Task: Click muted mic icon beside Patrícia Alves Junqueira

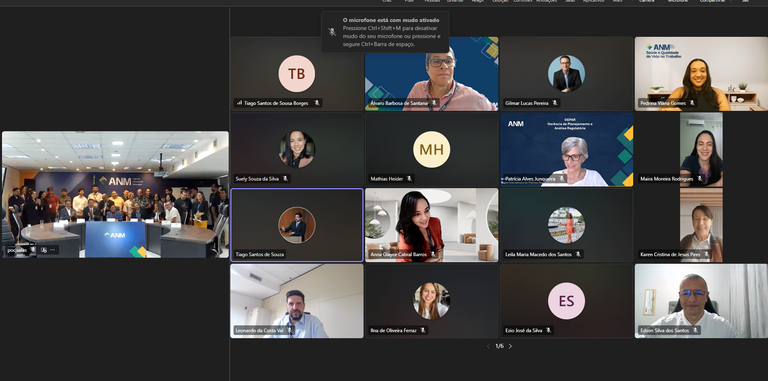Action: [562, 179]
